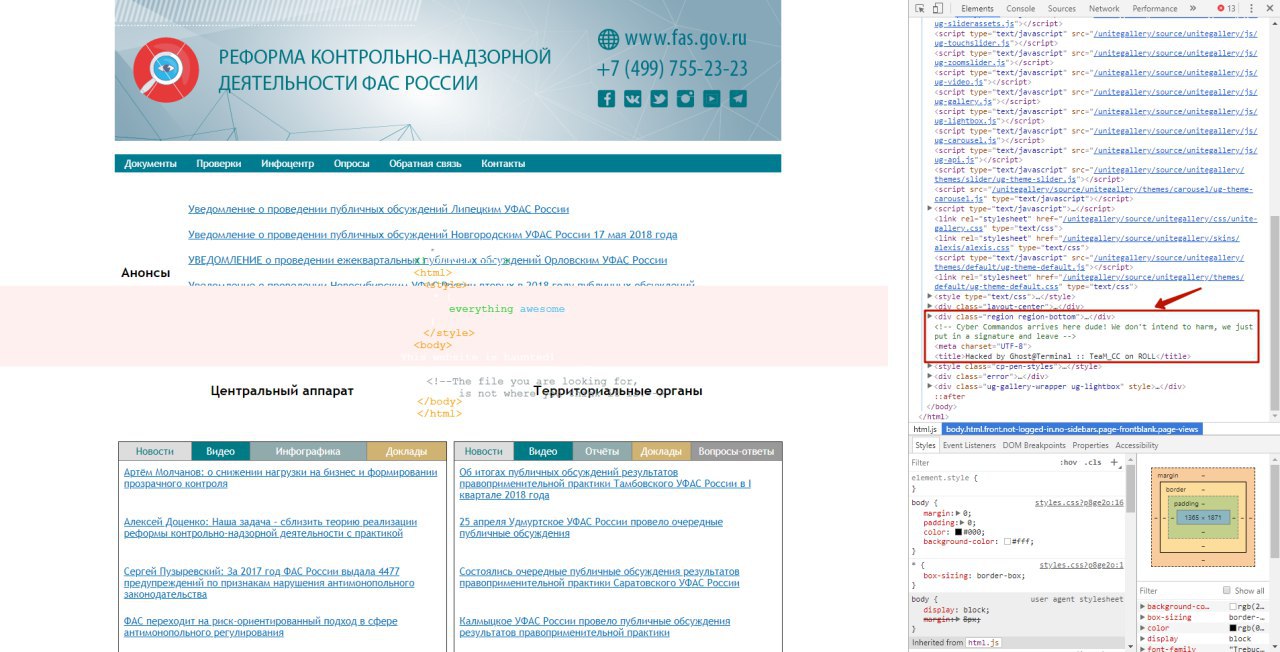Open the Telegram paper-plane icon
The height and width of the screenshot is (652, 1280).
click(x=738, y=98)
